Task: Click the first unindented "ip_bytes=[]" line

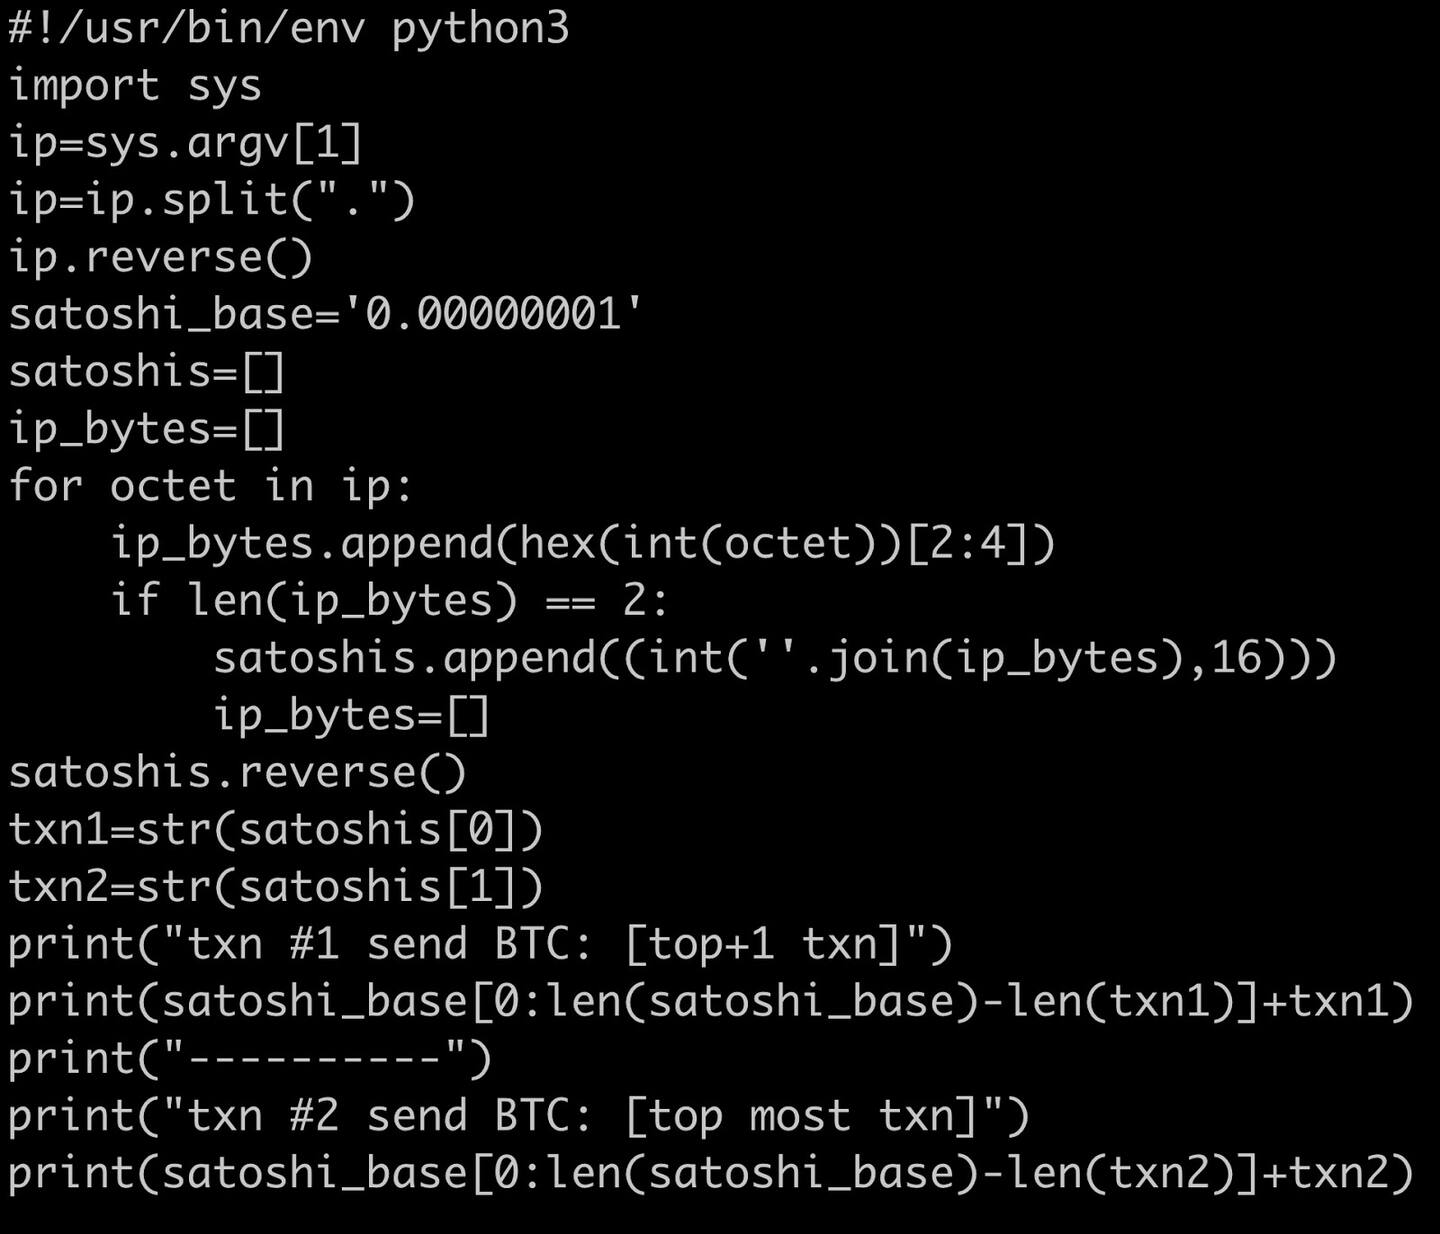Action: [x=147, y=429]
